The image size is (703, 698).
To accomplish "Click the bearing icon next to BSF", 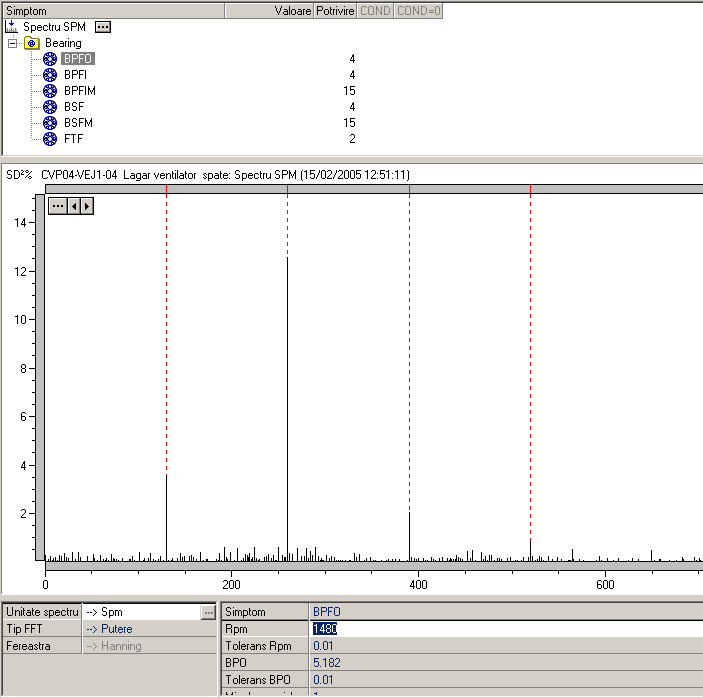I will (x=50, y=107).
